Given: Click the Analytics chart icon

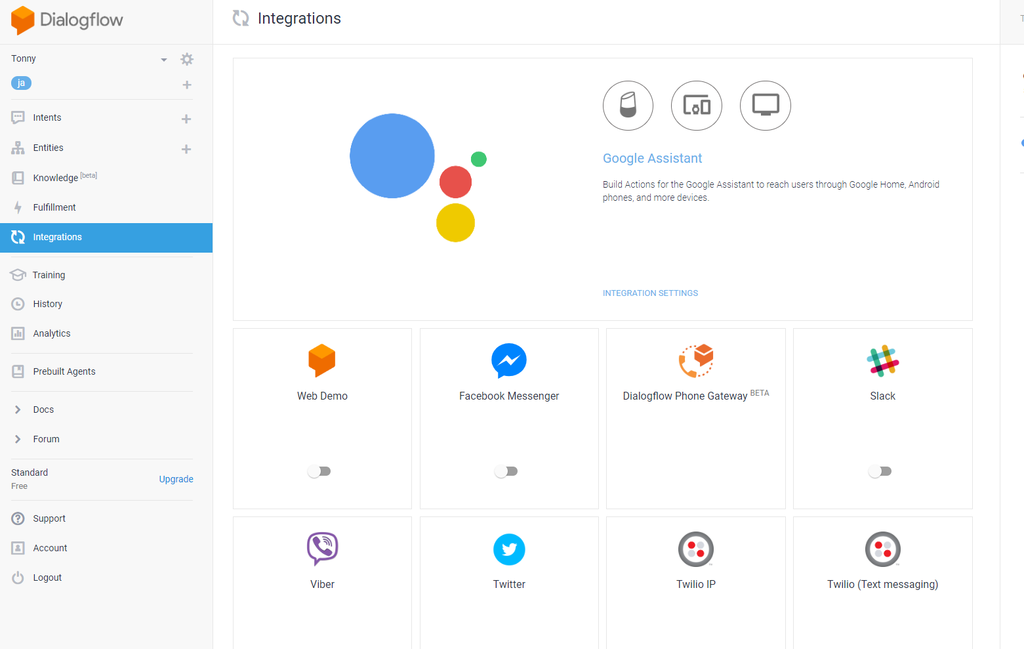Looking at the screenshot, I should (x=18, y=334).
